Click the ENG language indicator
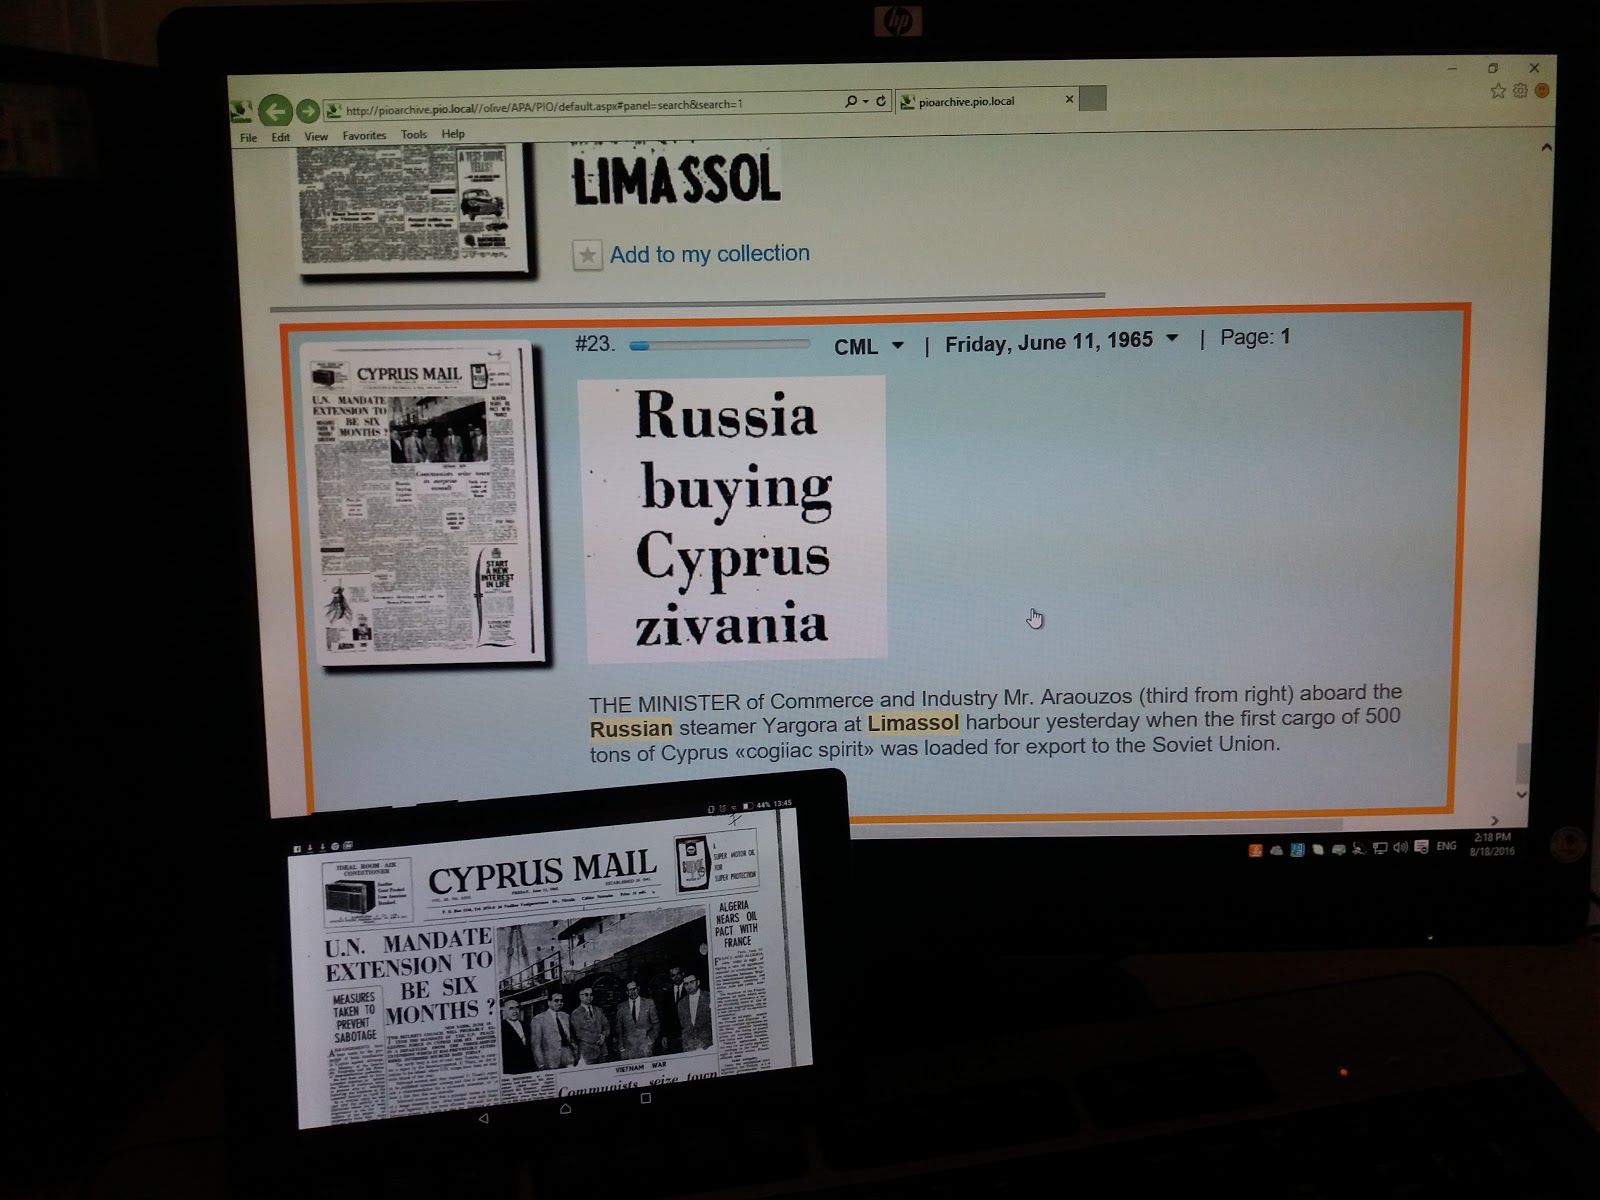1600x1200 pixels. click(1446, 846)
